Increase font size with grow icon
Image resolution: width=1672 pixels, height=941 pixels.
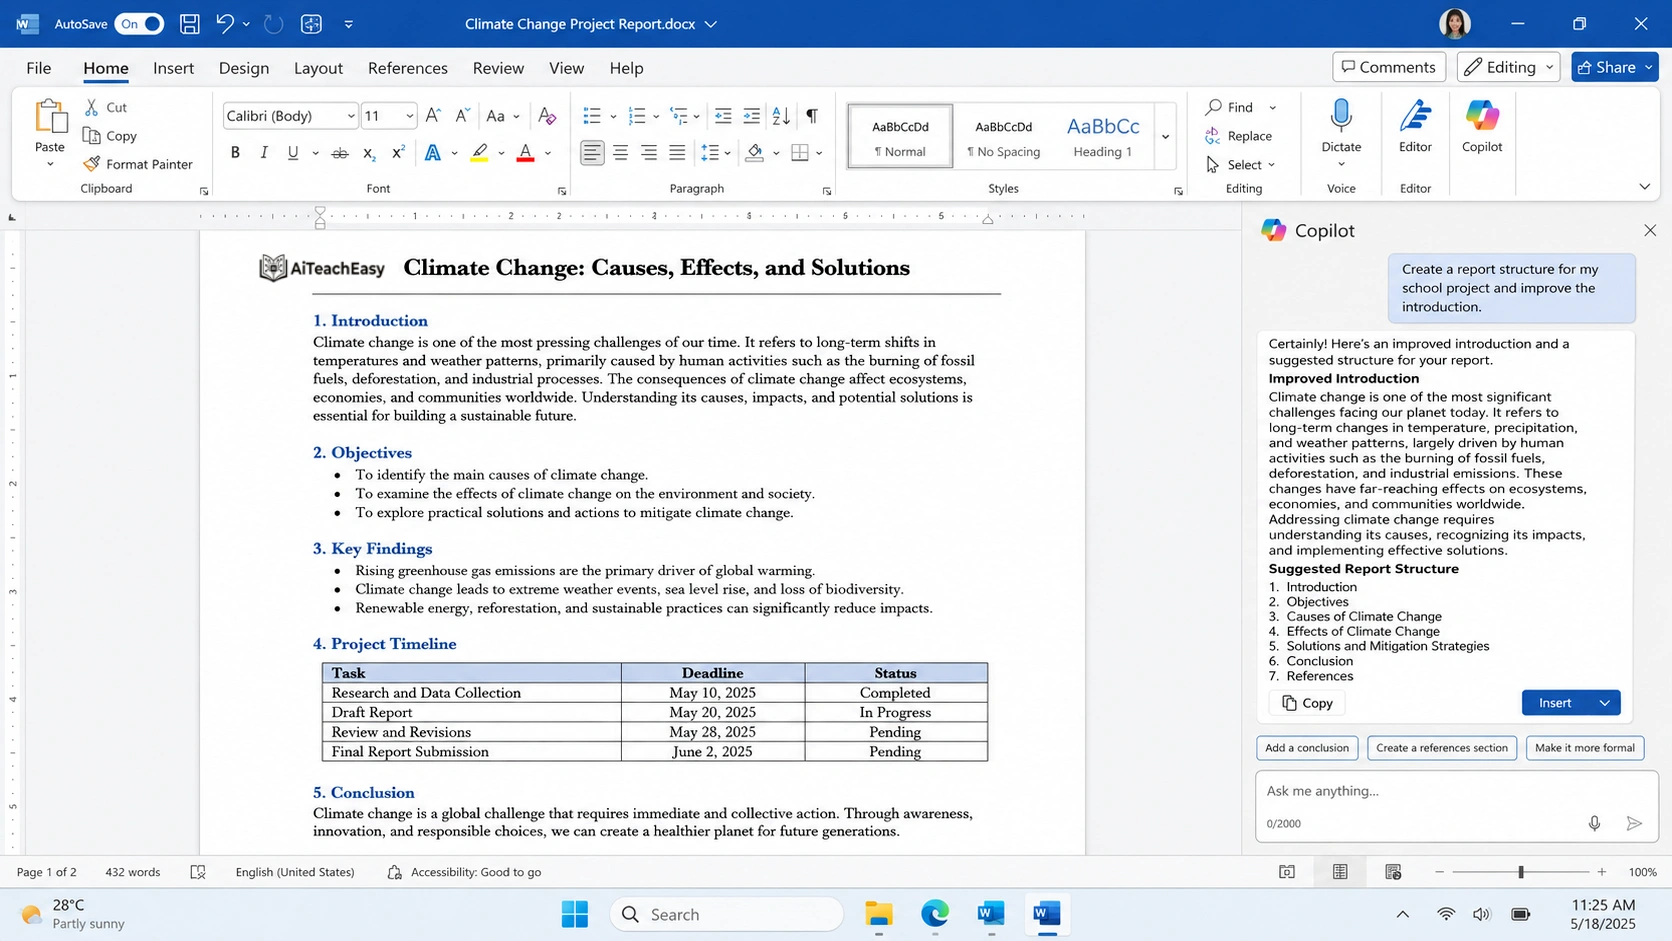(x=433, y=116)
